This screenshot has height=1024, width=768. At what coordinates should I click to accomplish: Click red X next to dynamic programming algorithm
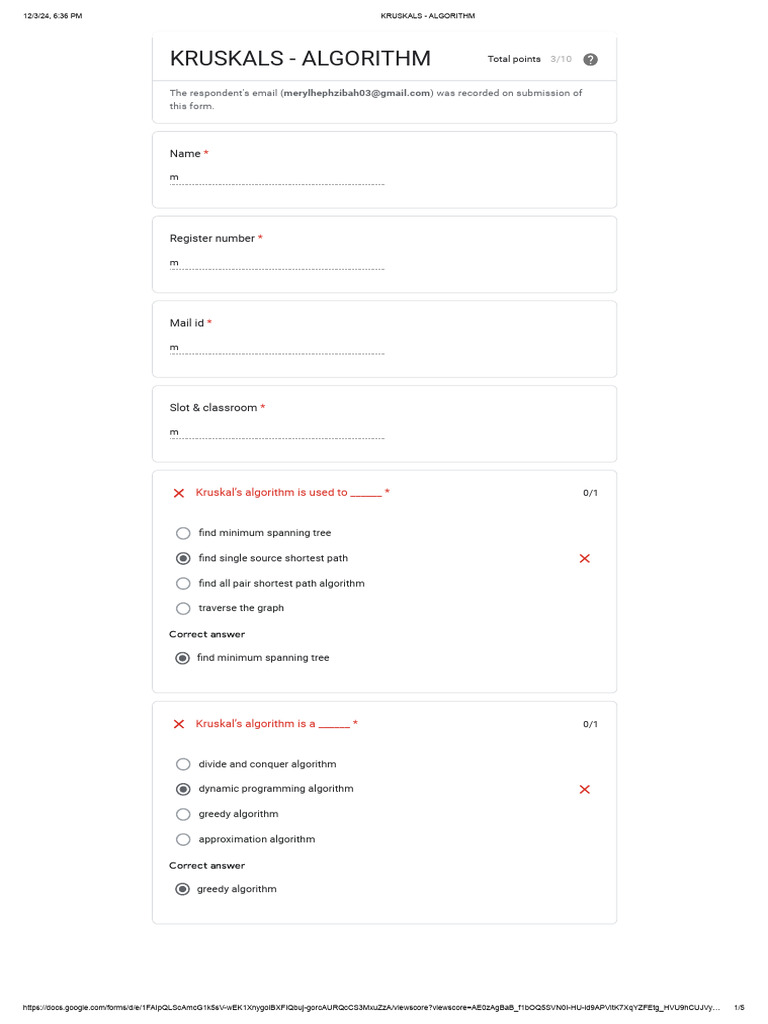click(585, 789)
